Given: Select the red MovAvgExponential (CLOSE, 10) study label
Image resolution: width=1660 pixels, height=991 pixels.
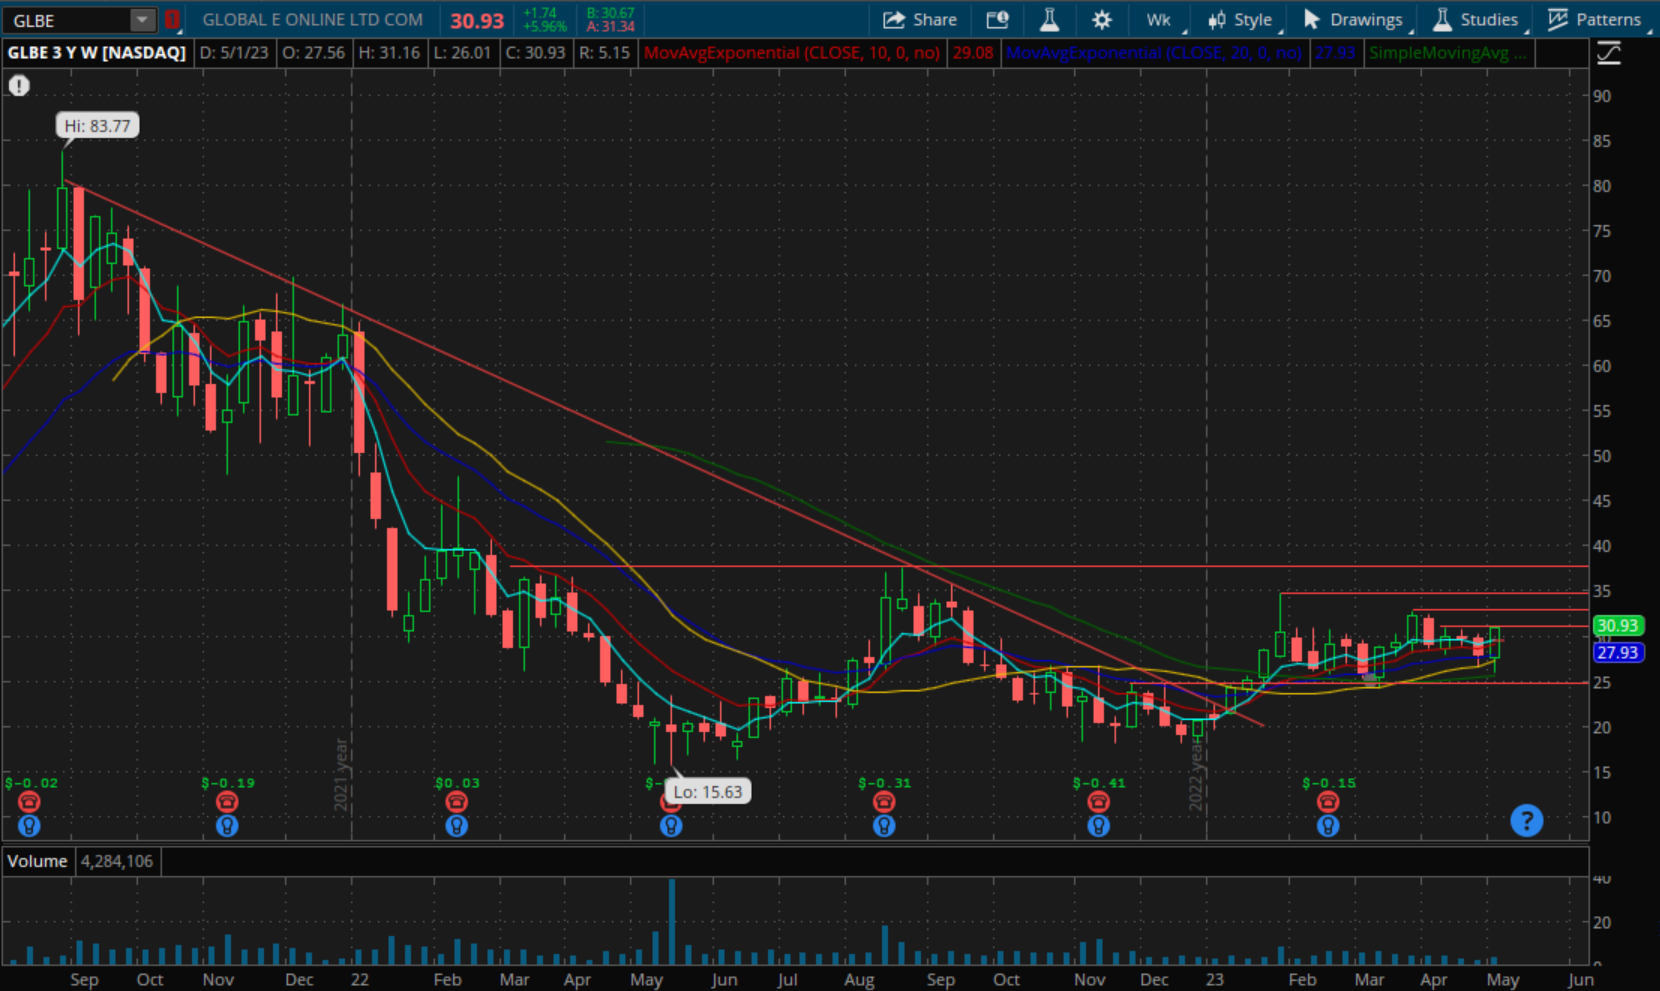Looking at the screenshot, I should (792, 53).
